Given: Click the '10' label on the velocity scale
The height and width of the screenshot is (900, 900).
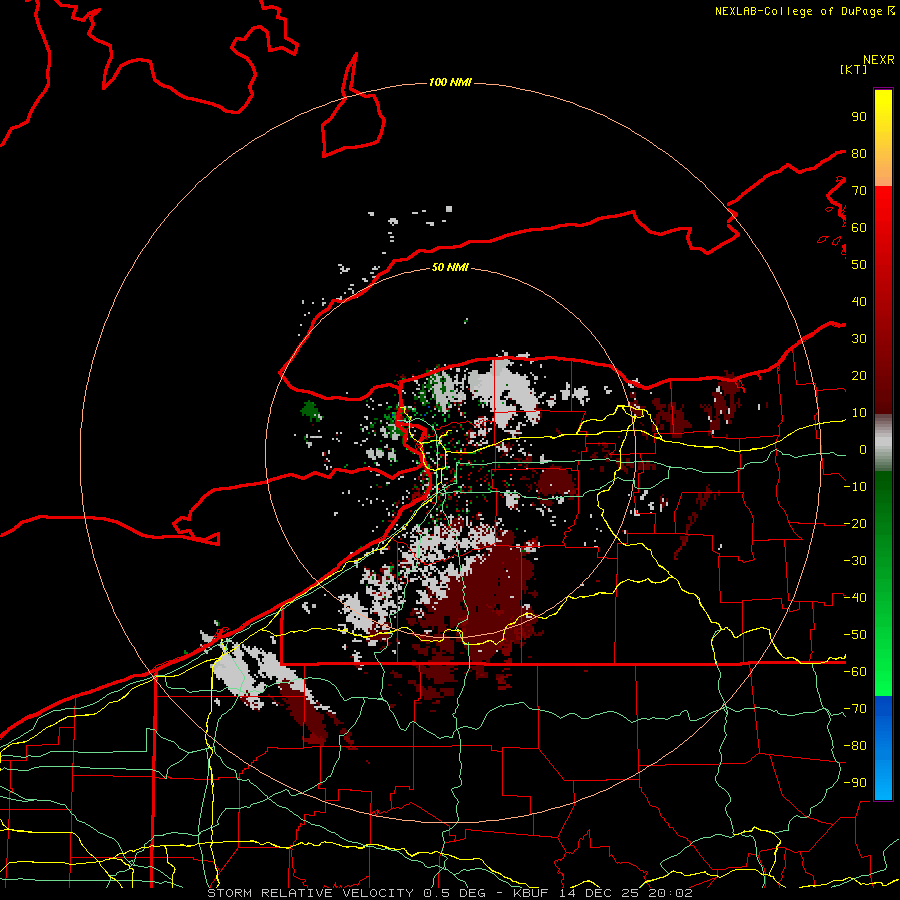Looking at the screenshot, I should pos(859,413).
